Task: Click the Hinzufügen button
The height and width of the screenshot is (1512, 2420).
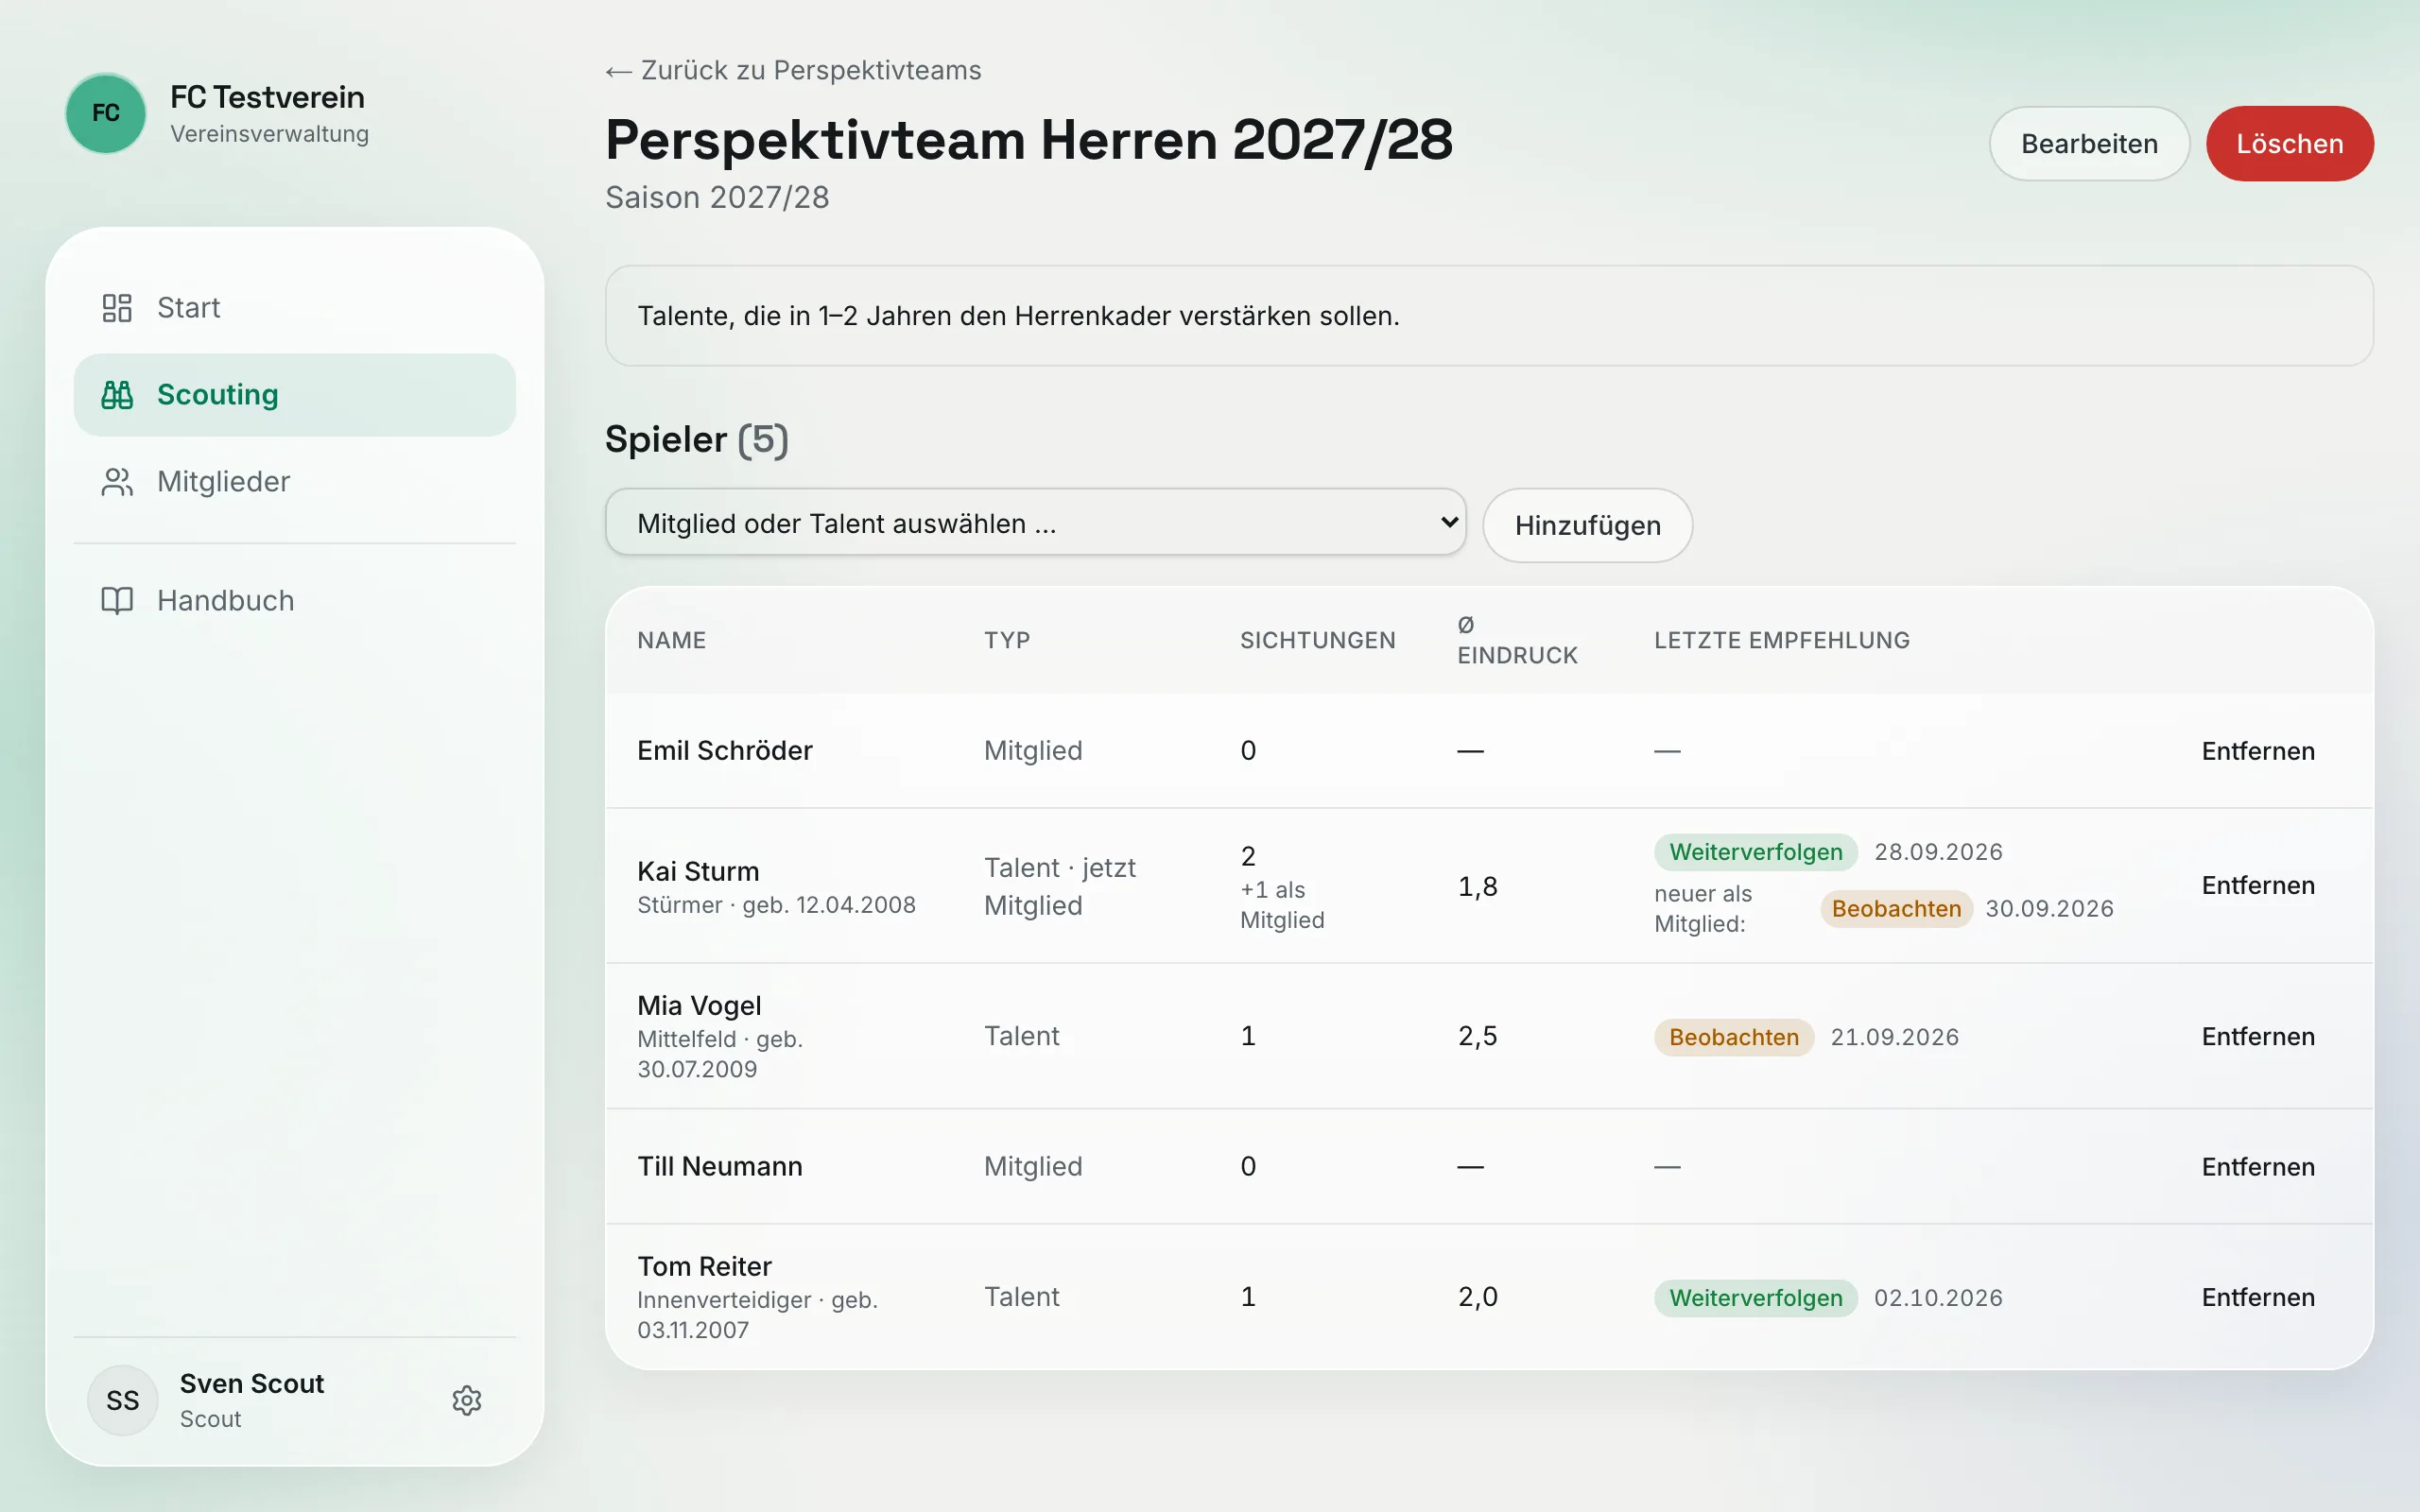Action: coord(1587,525)
